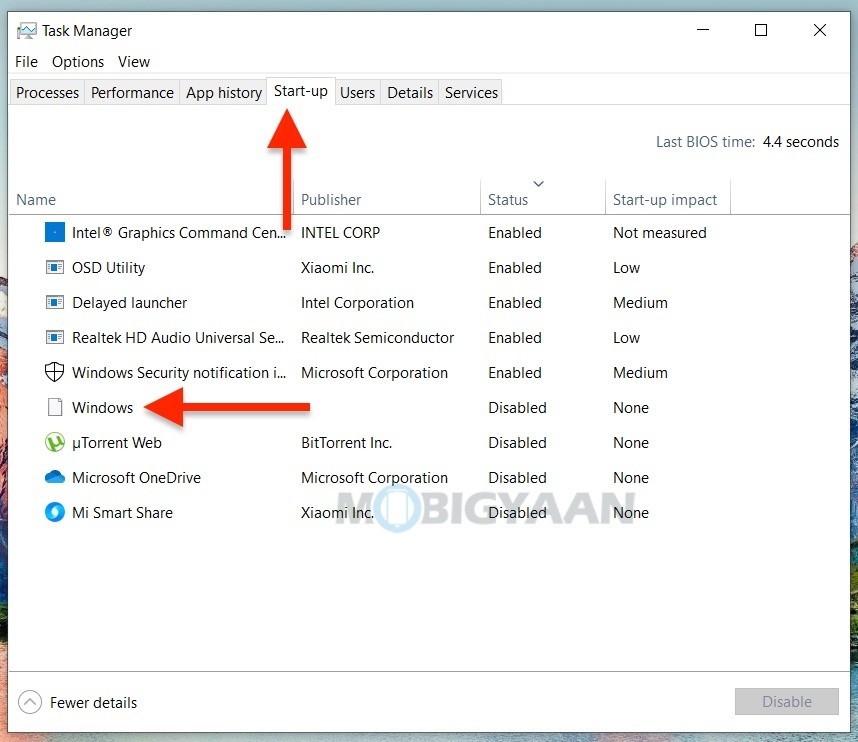Collapse view with Fewer details arrow icon
The image size is (858, 742).
[x=30, y=702]
